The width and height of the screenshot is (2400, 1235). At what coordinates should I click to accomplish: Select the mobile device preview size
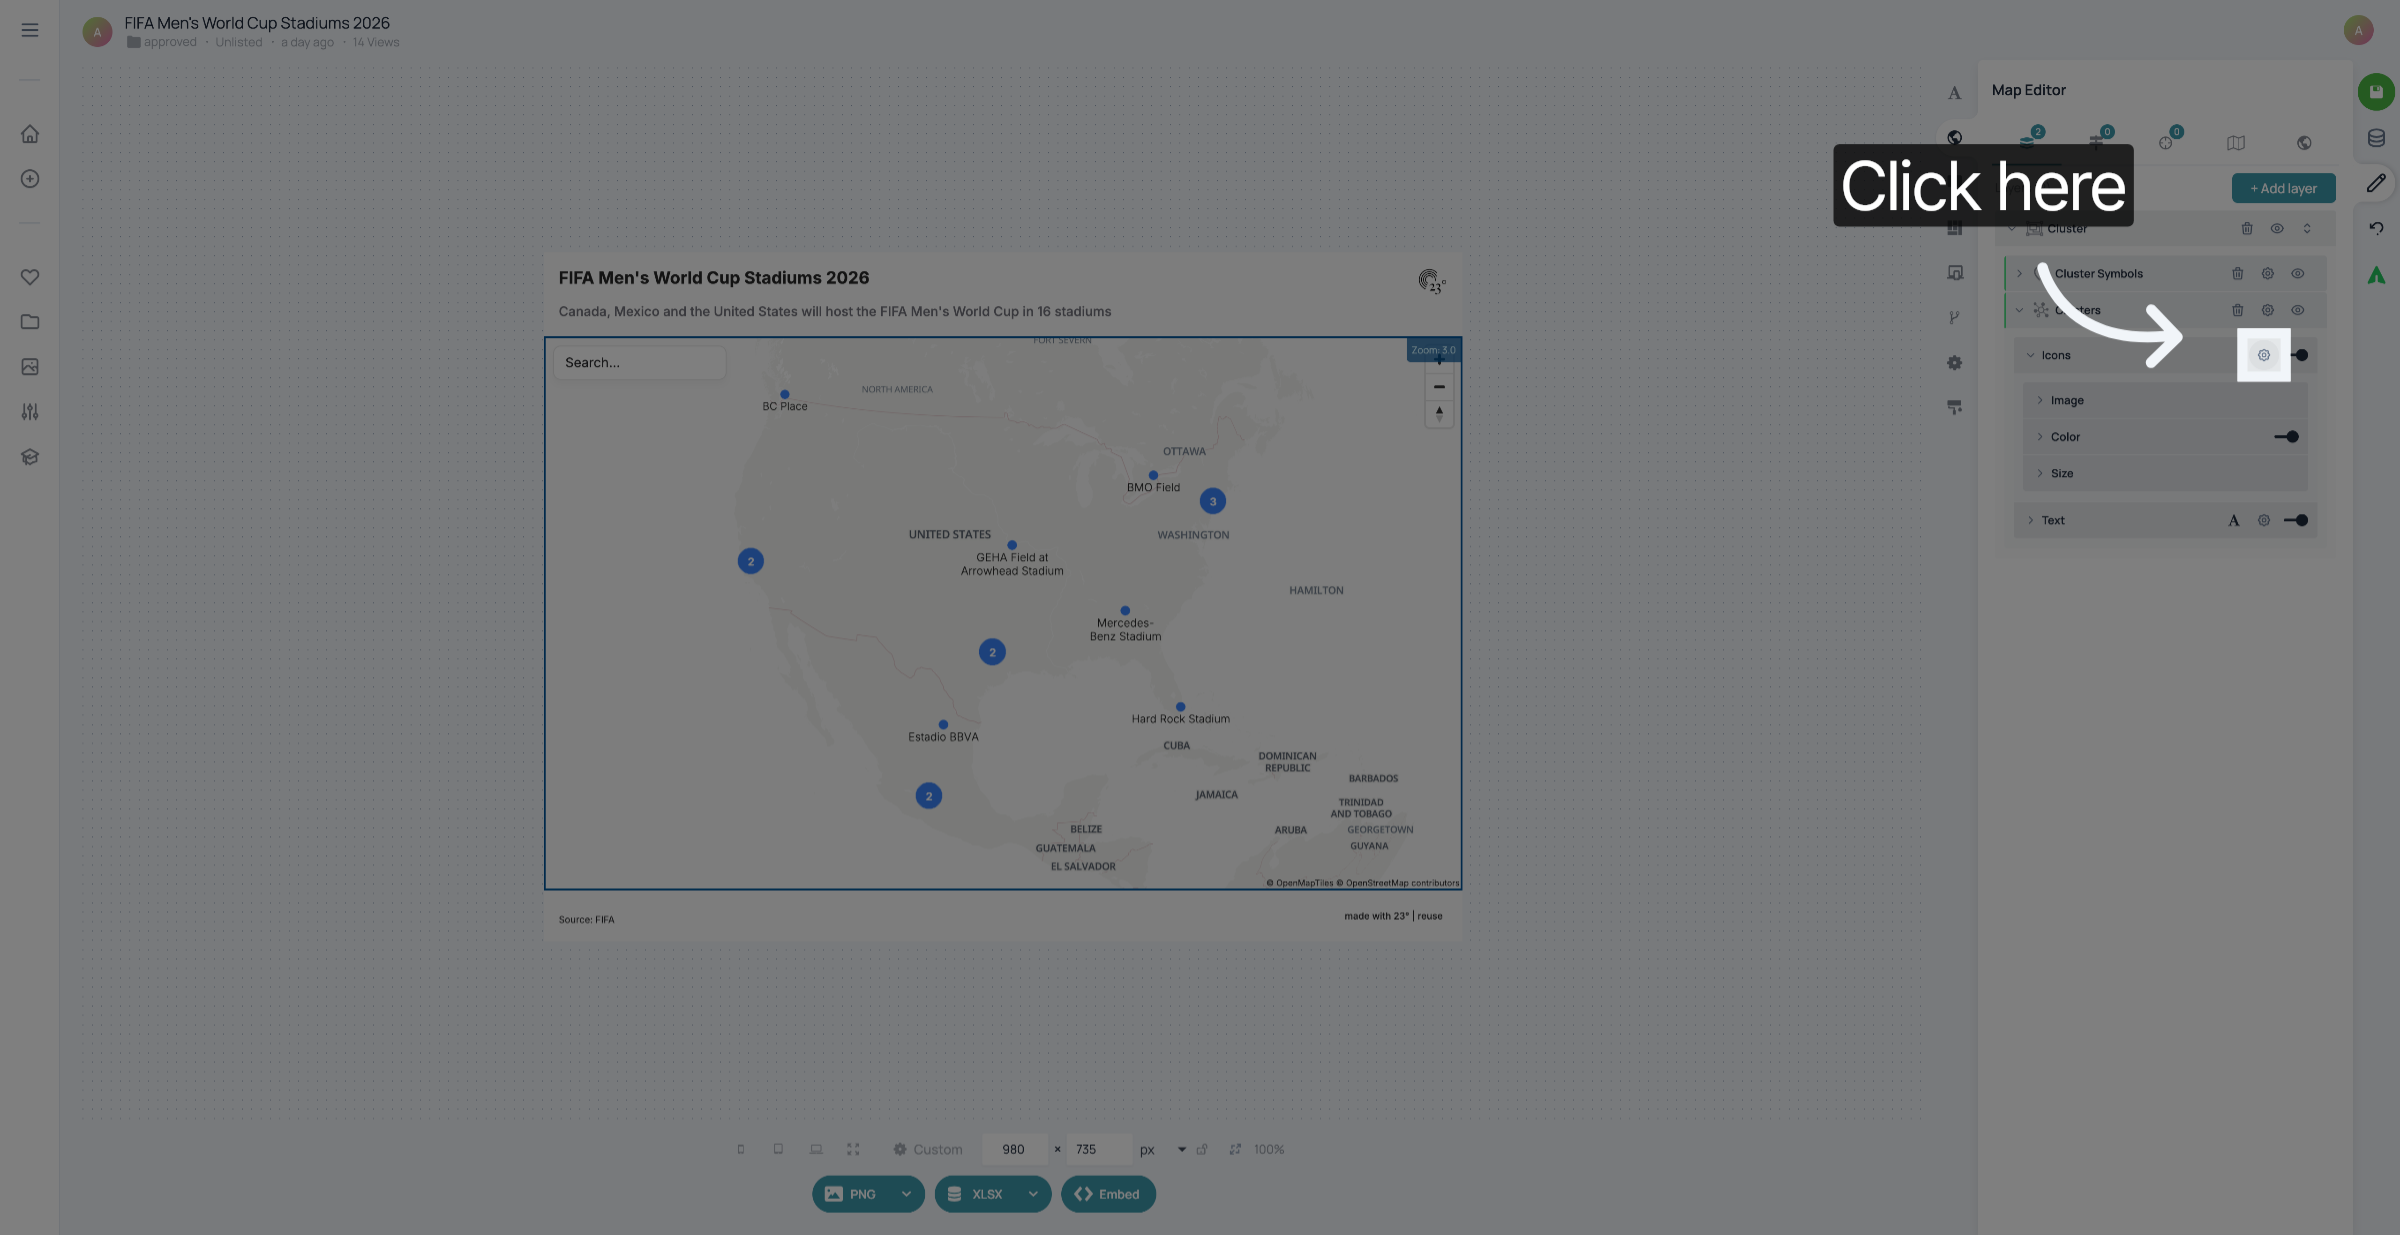click(x=741, y=1150)
